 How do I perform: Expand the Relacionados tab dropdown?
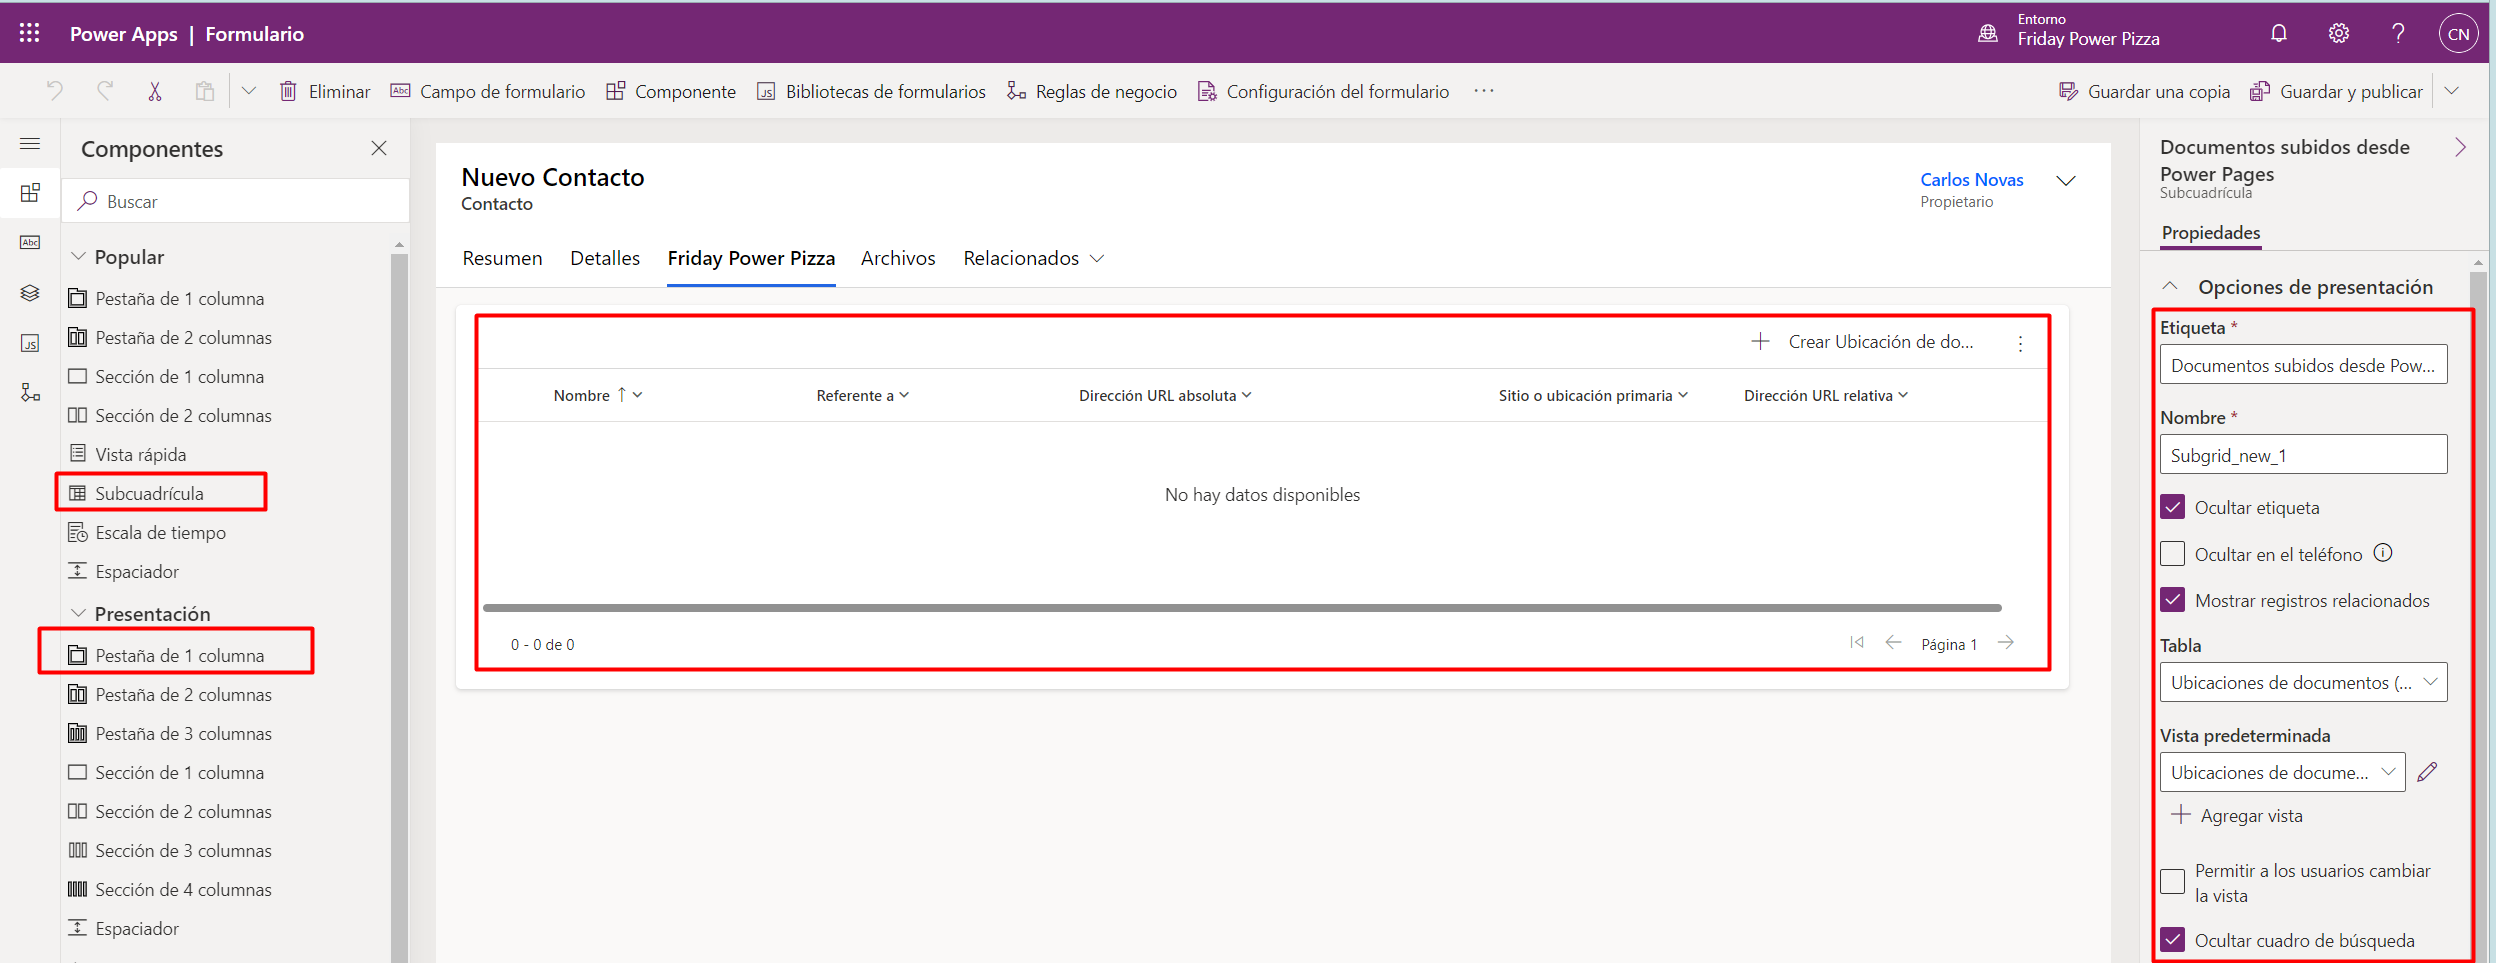click(x=1097, y=259)
